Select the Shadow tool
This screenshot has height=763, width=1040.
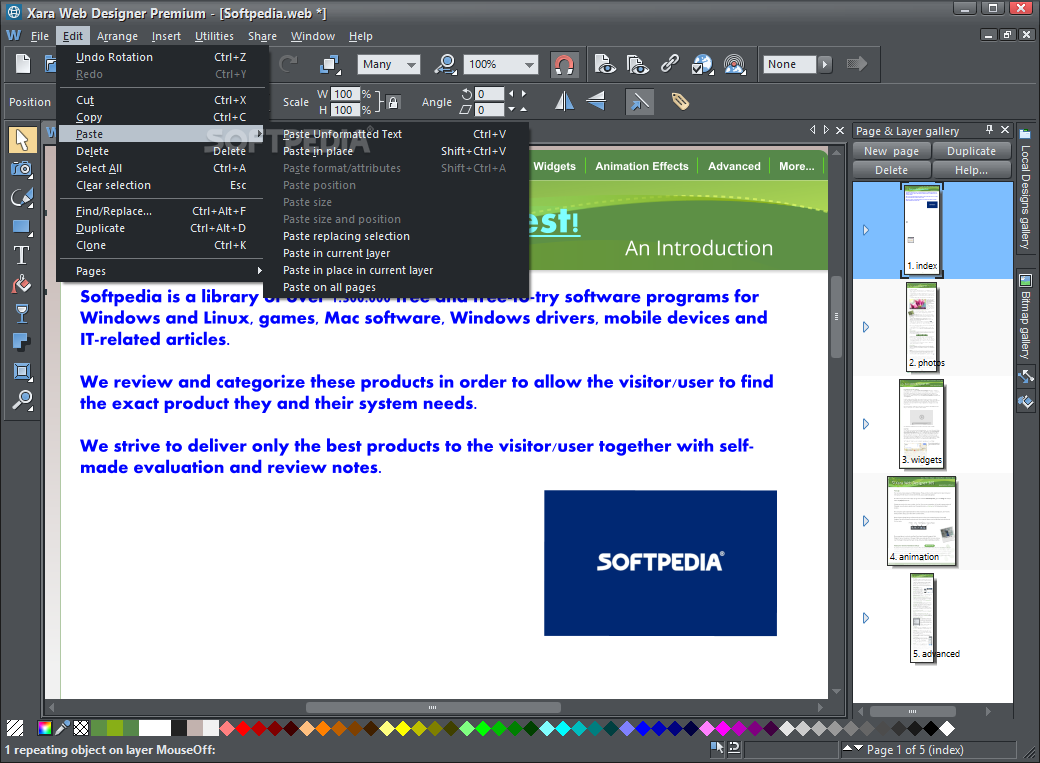(22, 342)
